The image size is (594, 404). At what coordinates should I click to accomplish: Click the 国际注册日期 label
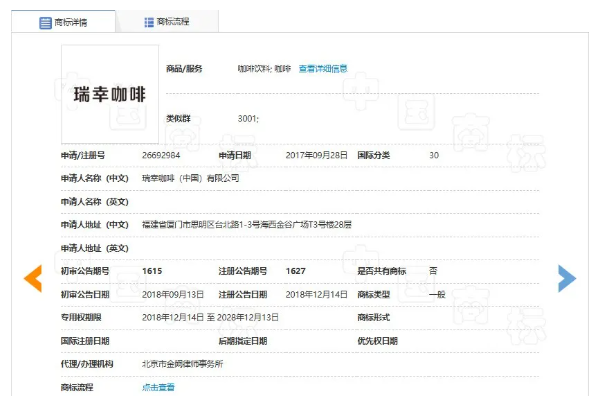pyautogui.click(x=85, y=341)
